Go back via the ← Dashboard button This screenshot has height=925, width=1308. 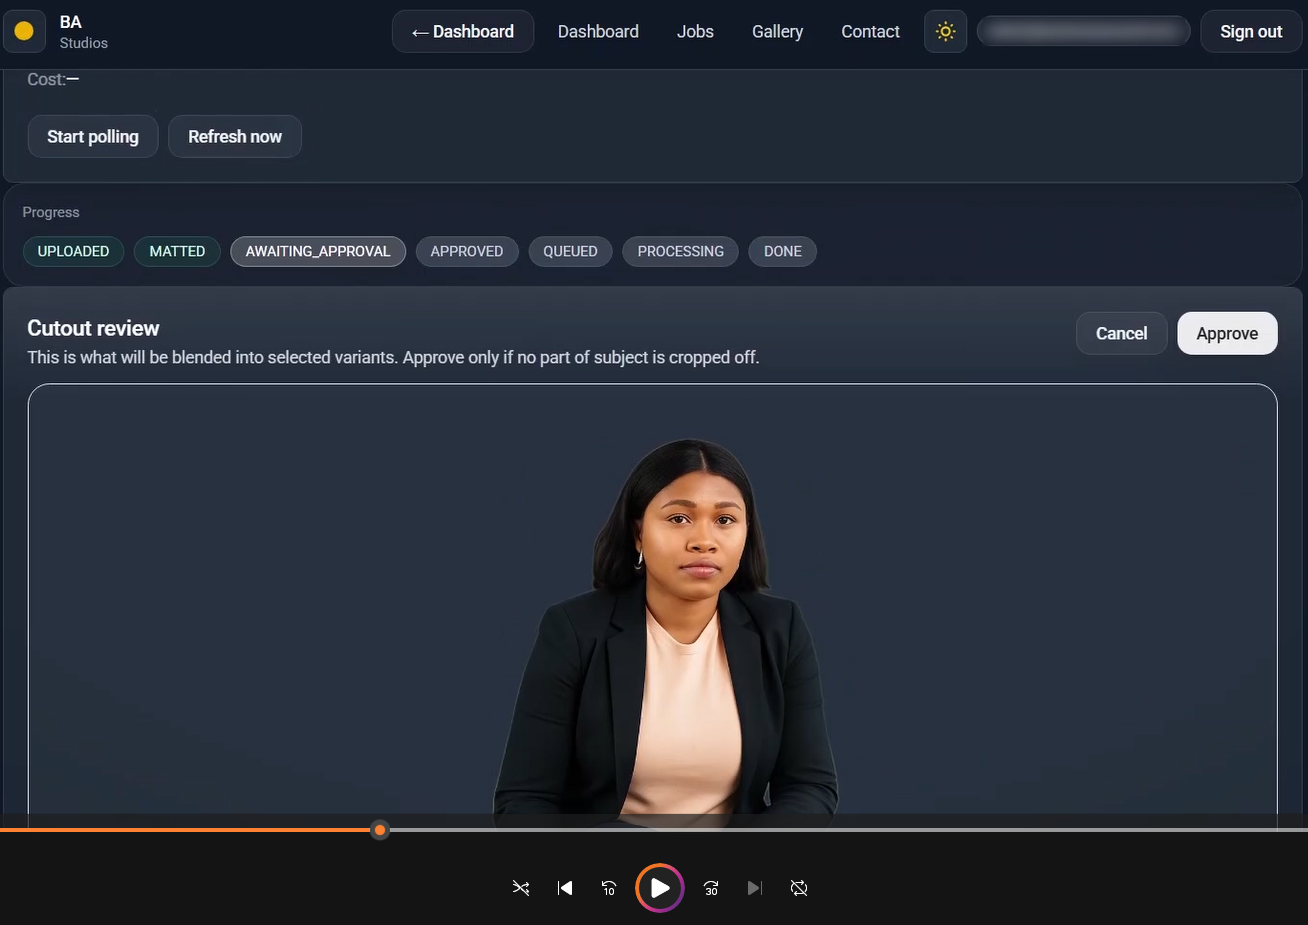click(x=463, y=31)
